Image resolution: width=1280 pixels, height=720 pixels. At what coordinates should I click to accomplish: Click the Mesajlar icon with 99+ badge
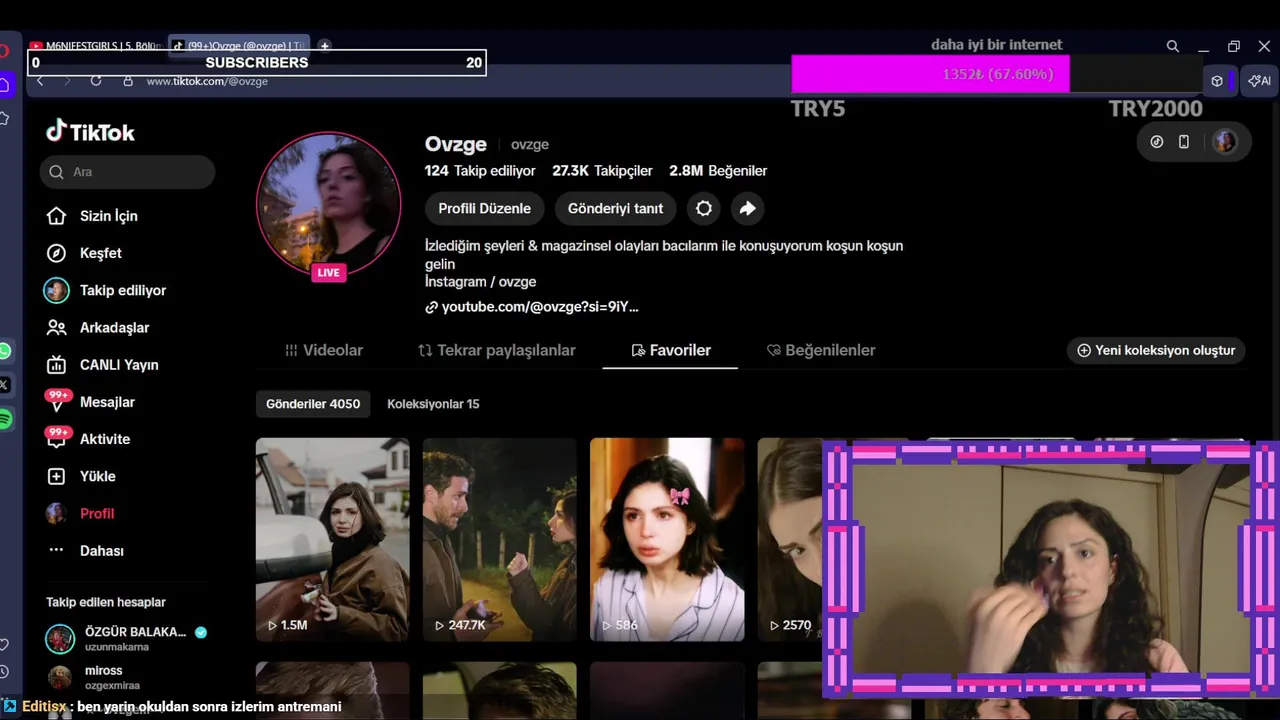coord(58,401)
